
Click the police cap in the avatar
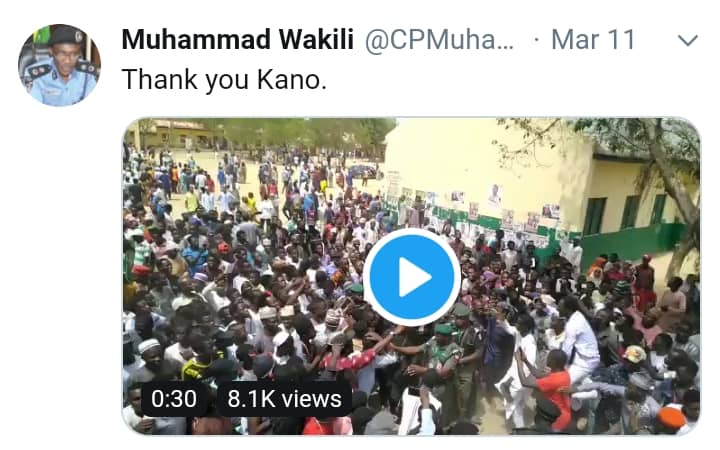[65, 35]
